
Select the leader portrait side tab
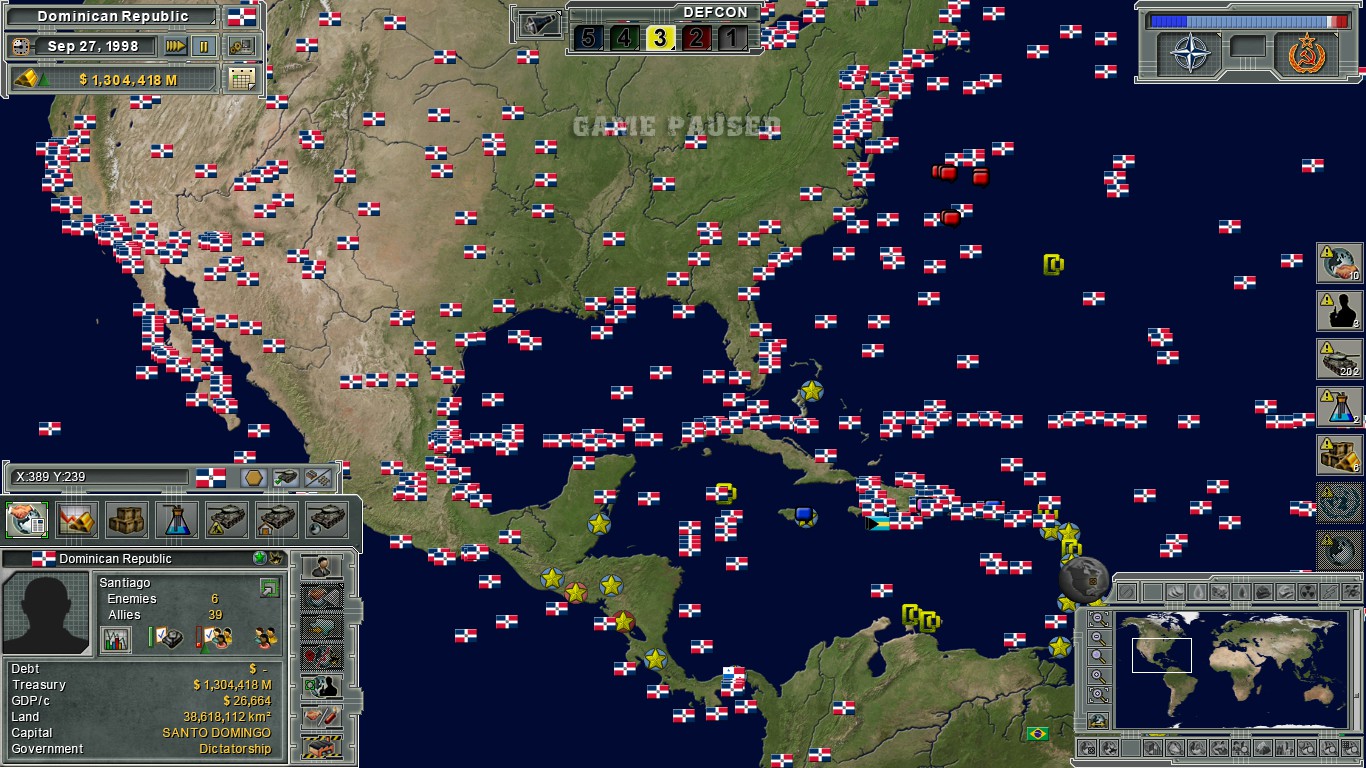coord(322,567)
